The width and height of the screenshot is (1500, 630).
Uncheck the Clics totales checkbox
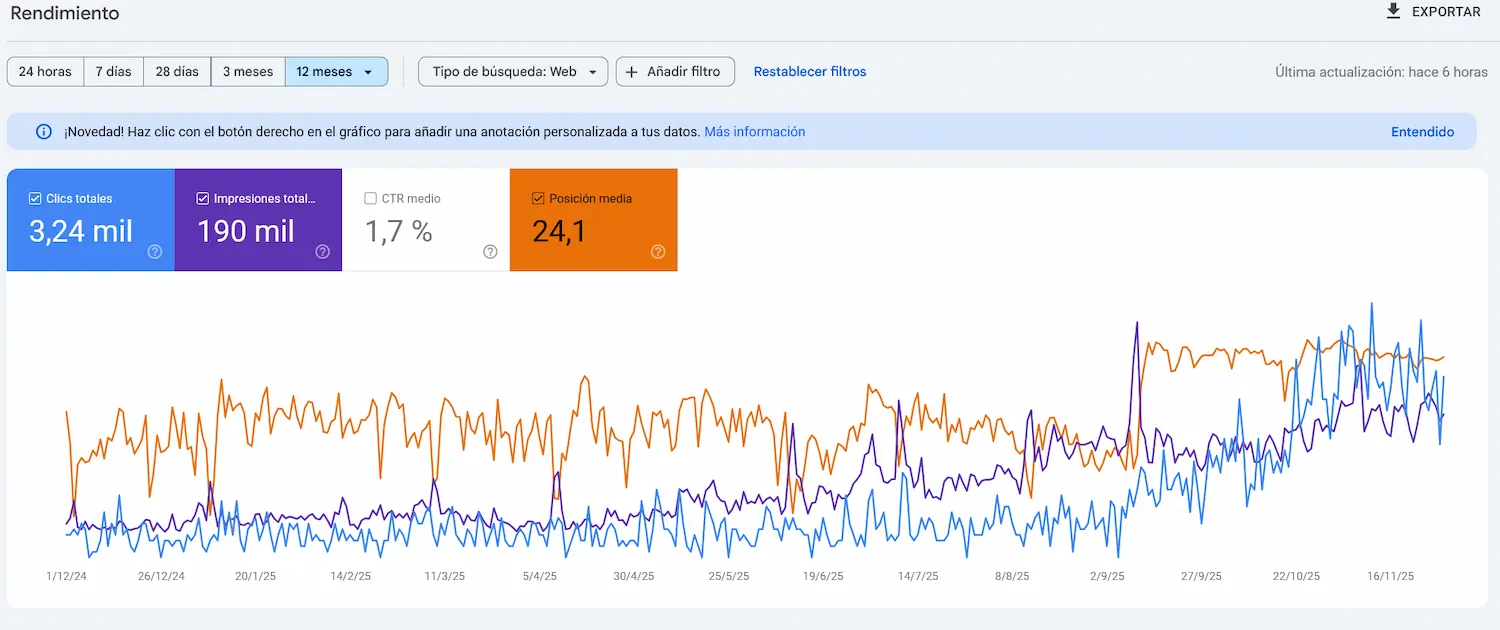tap(35, 199)
